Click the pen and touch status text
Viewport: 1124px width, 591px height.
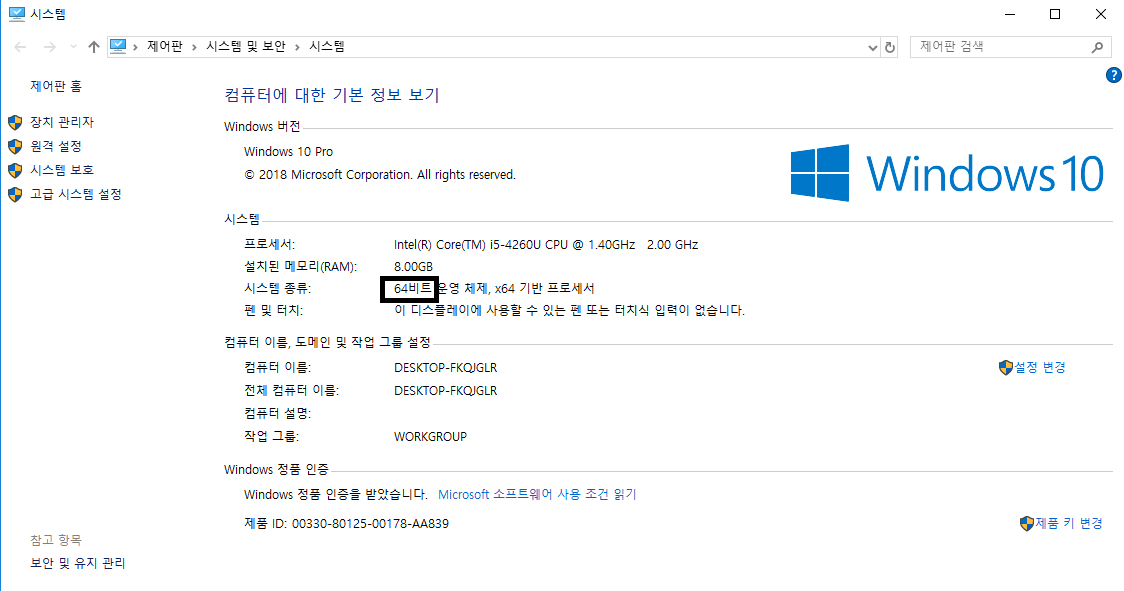pyautogui.click(x=569, y=311)
